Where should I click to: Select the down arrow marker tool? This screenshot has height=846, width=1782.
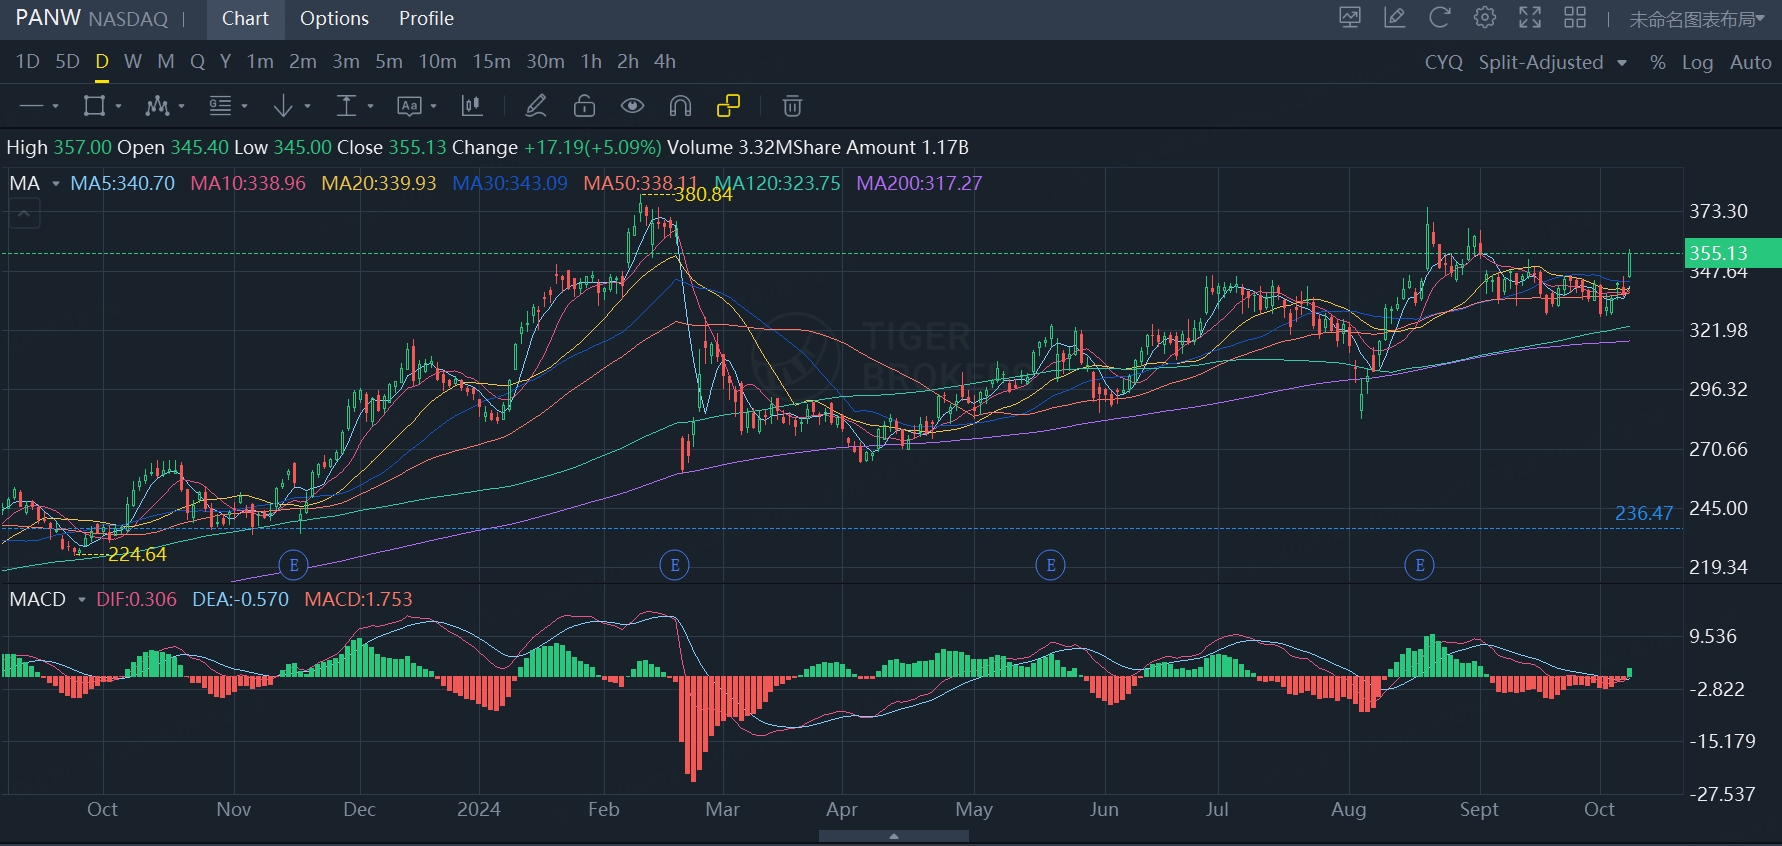[283, 106]
